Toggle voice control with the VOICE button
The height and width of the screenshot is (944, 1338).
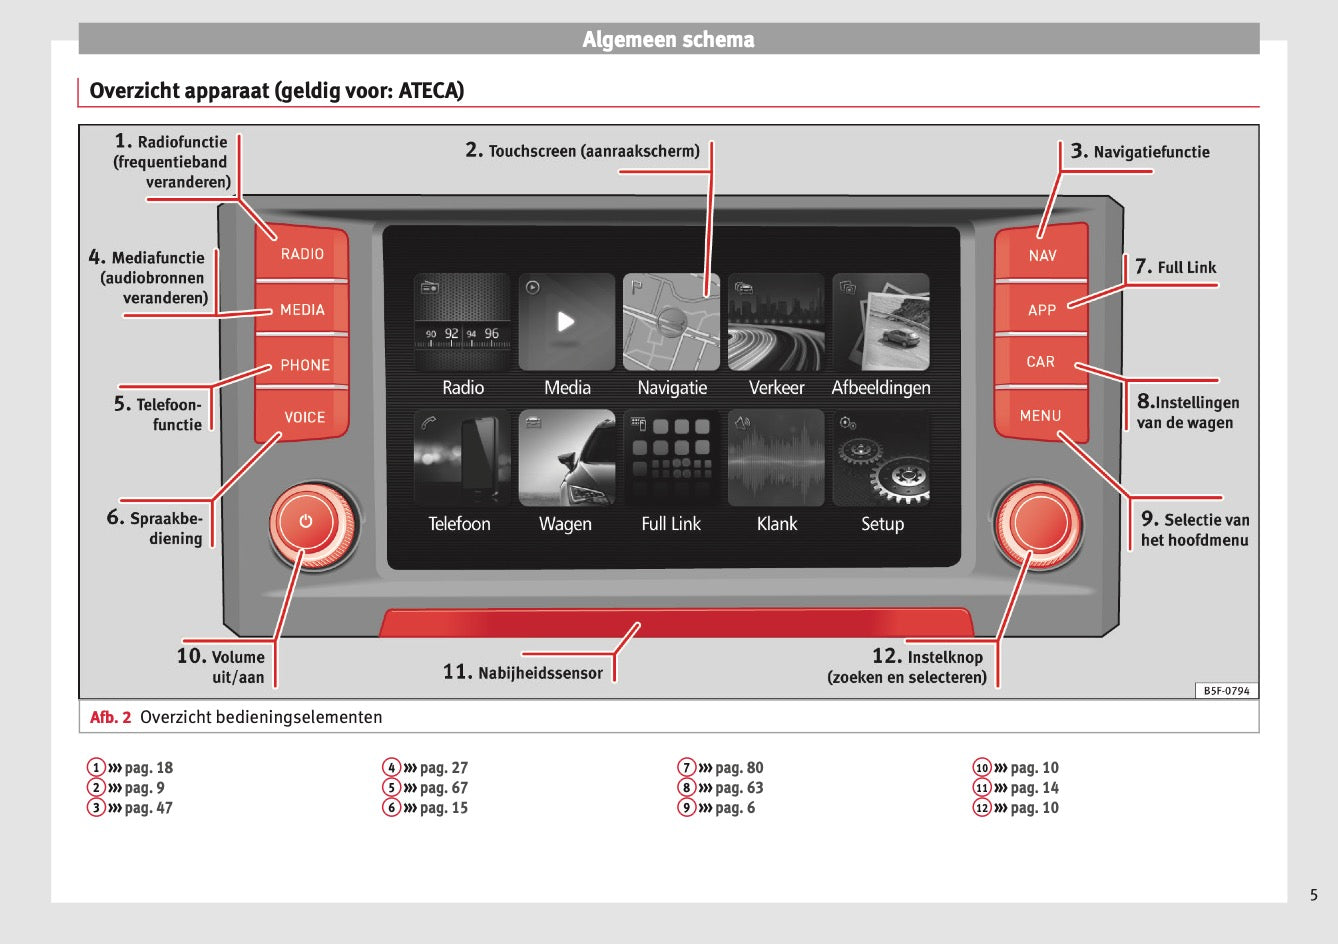(303, 417)
